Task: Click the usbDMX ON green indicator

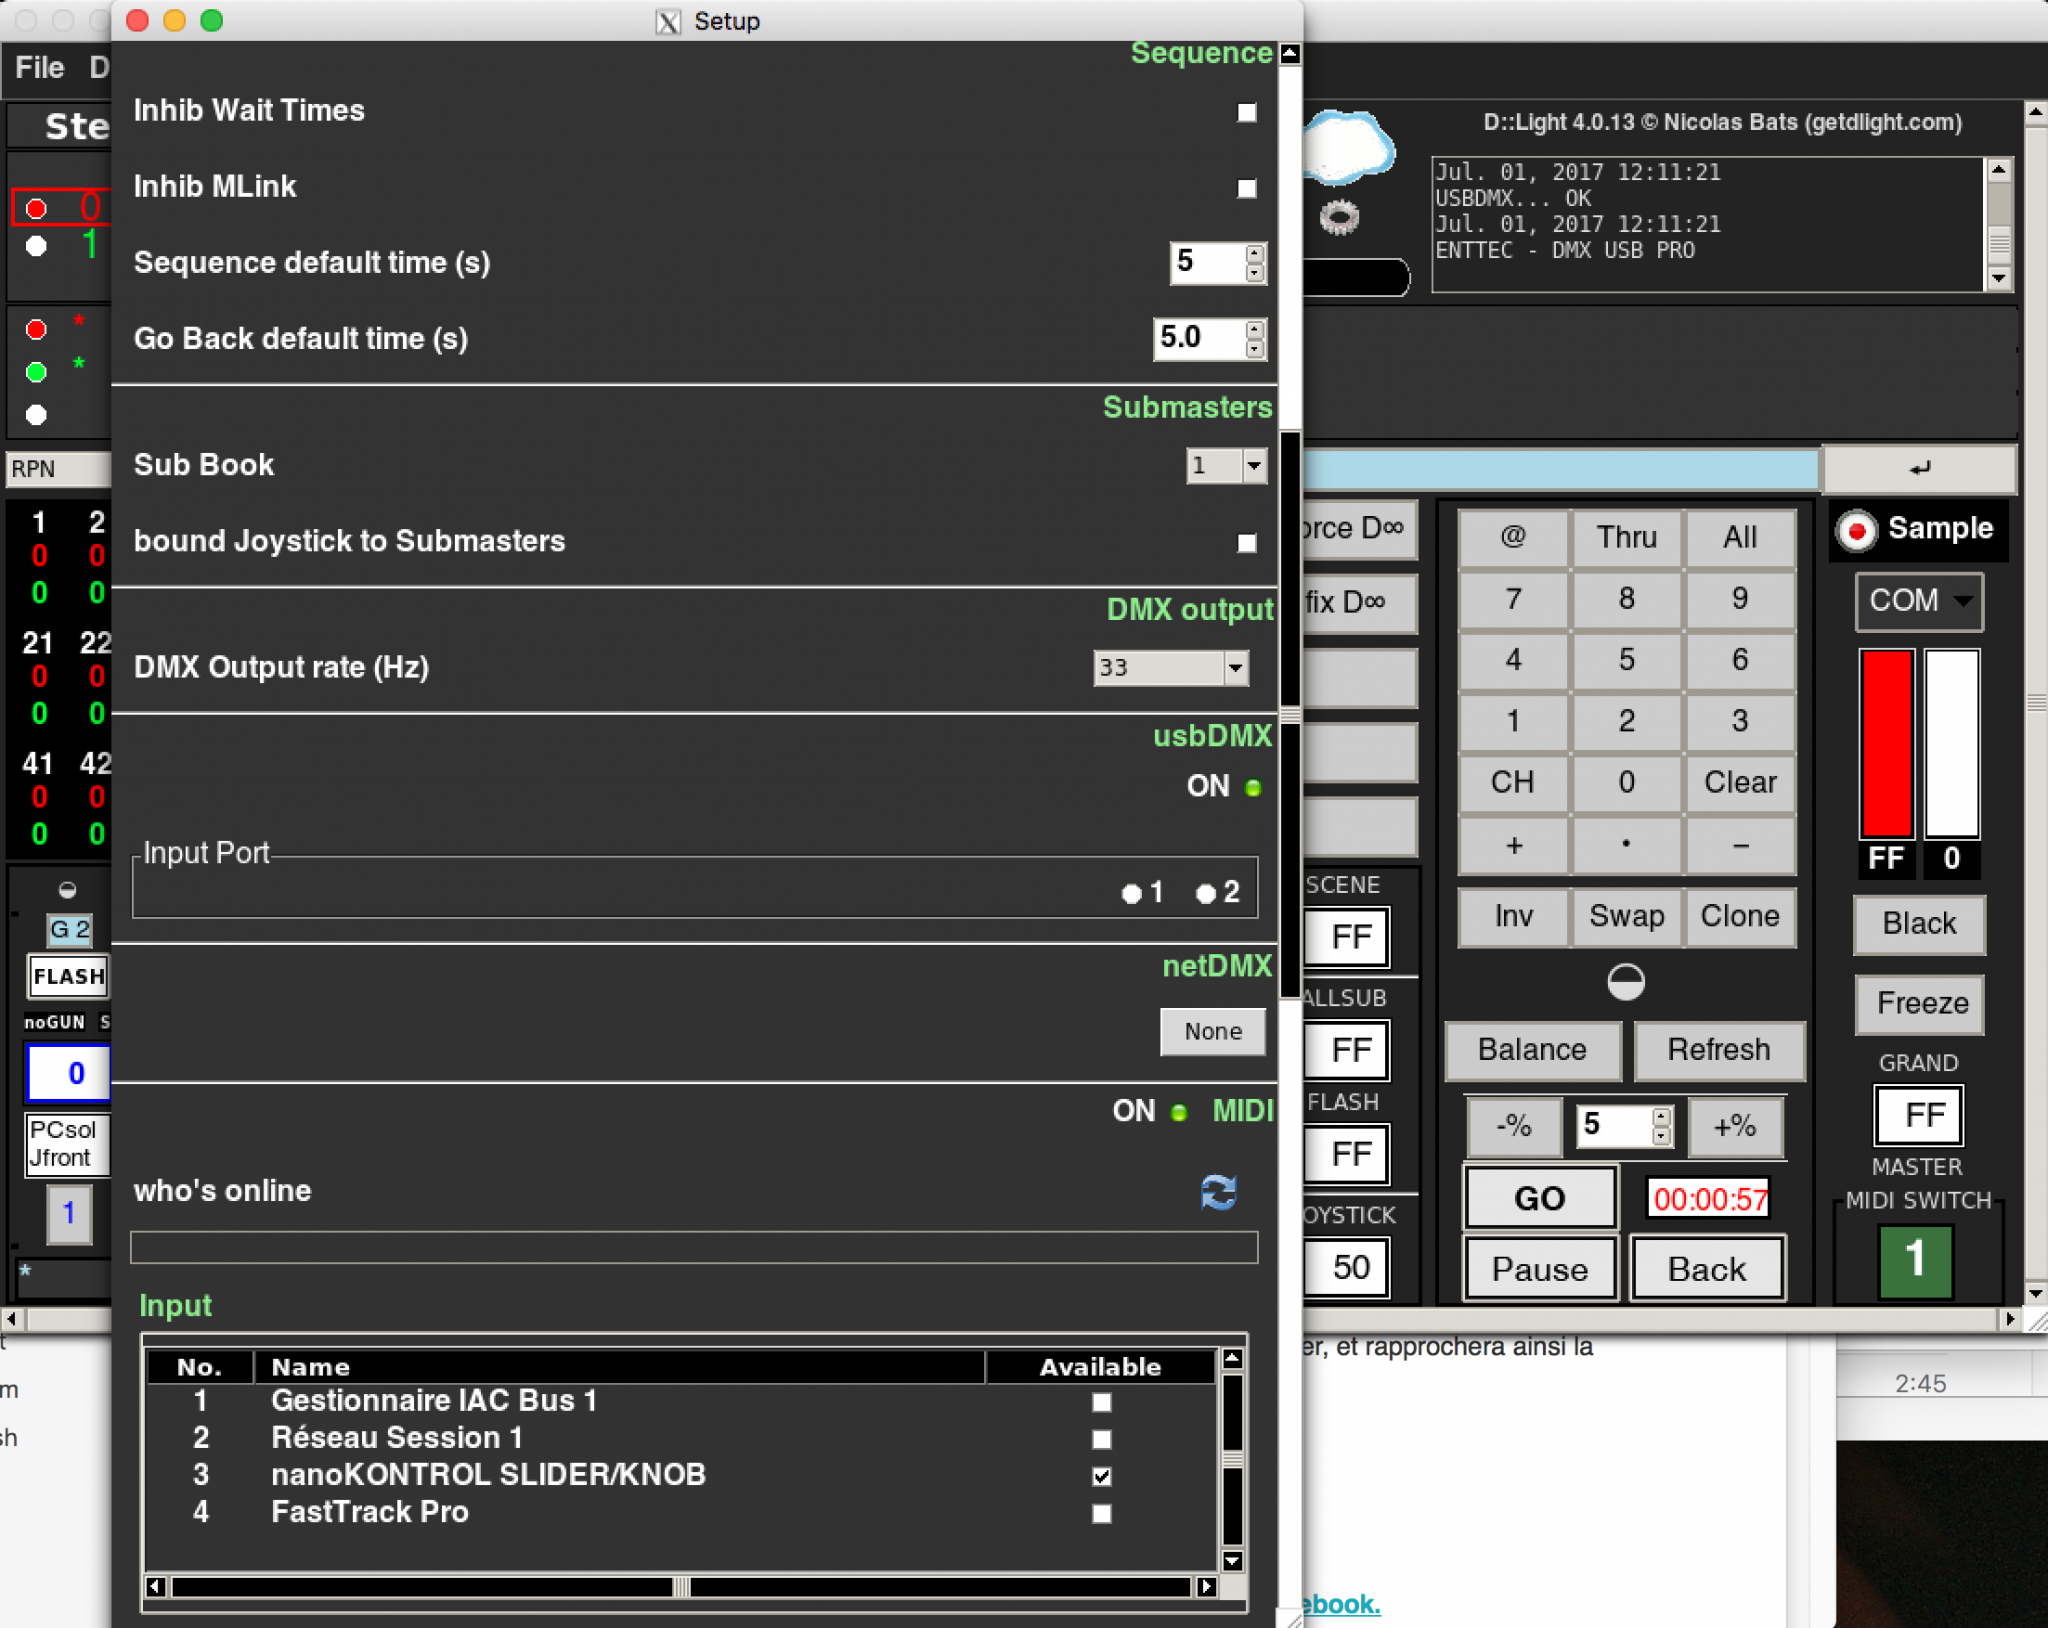Action: click(1253, 788)
